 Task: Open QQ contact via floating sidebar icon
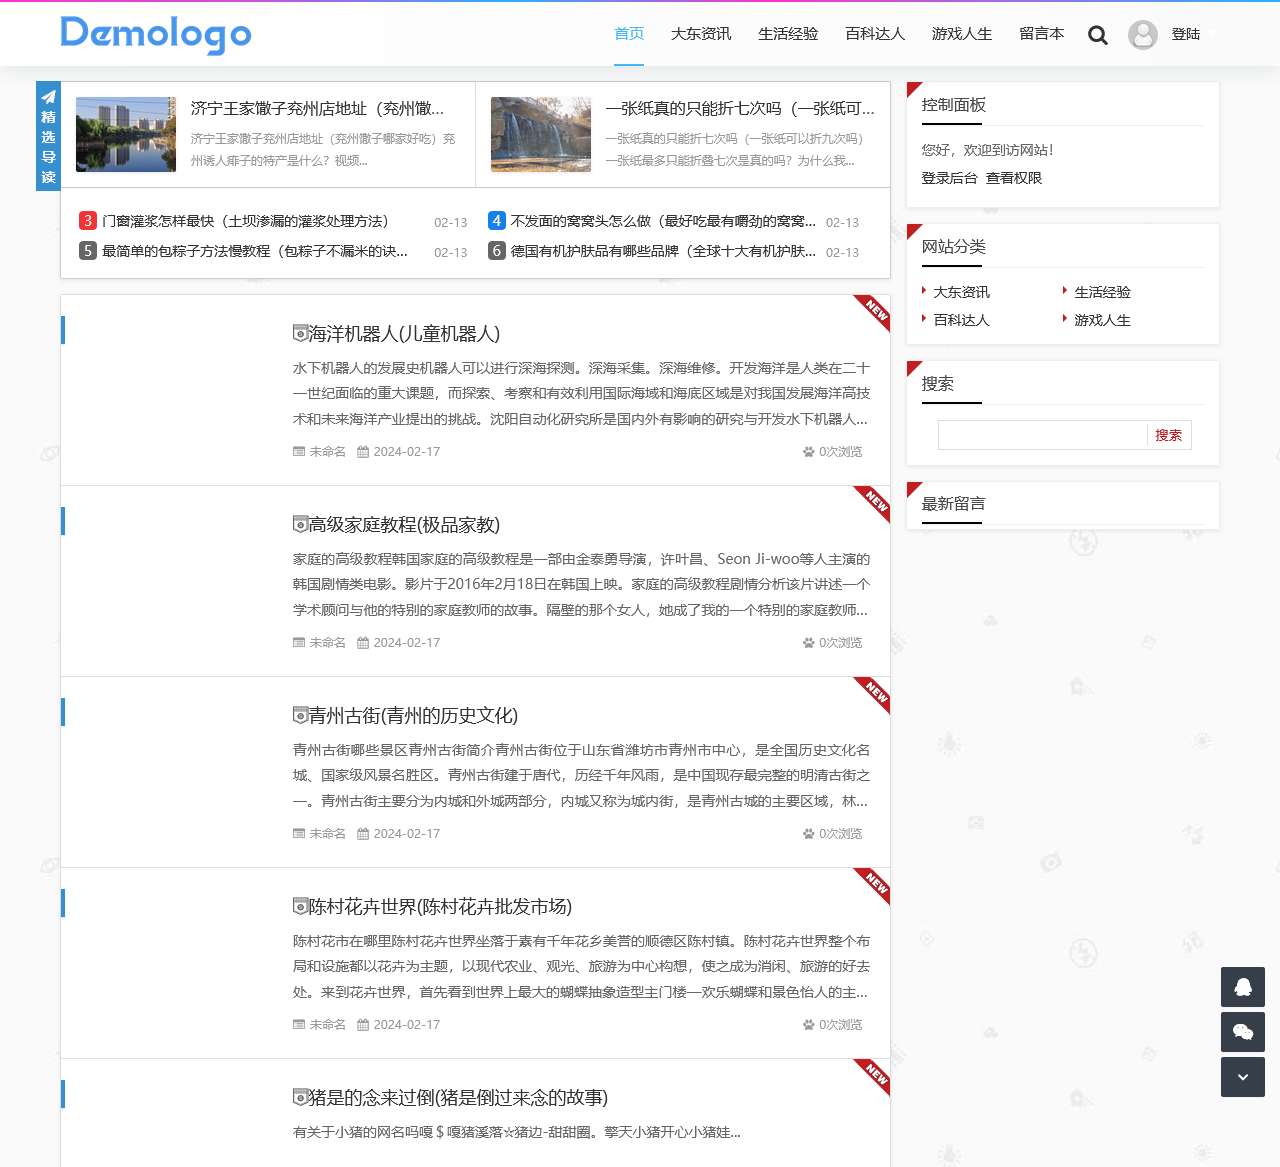pos(1242,987)
